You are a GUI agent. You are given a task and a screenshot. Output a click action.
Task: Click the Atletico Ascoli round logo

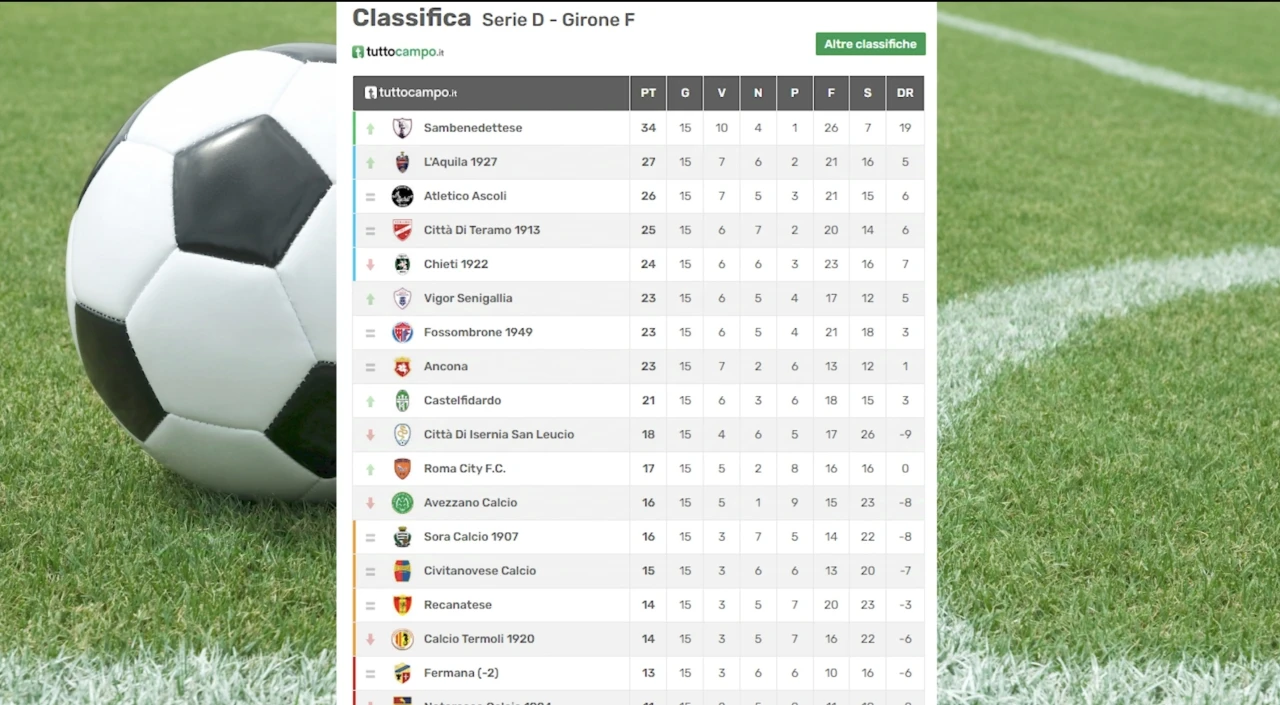pos(402,196)
